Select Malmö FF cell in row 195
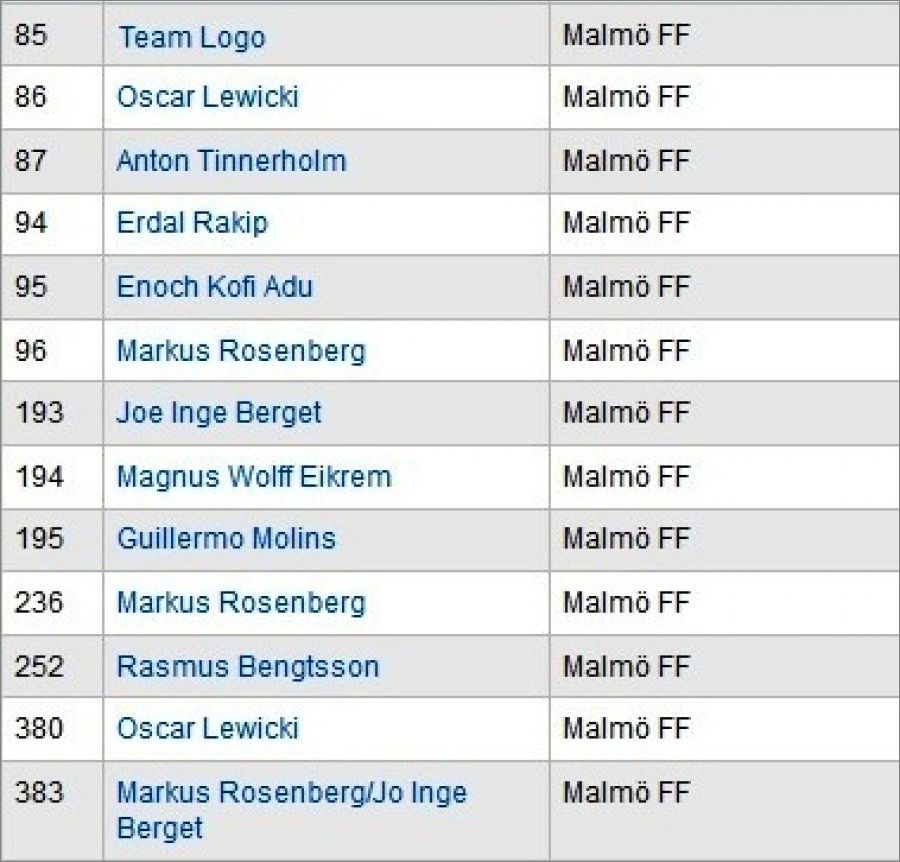The width and height of the screenshot is (900, 862). pyautogui.click(x=626, y=539)
